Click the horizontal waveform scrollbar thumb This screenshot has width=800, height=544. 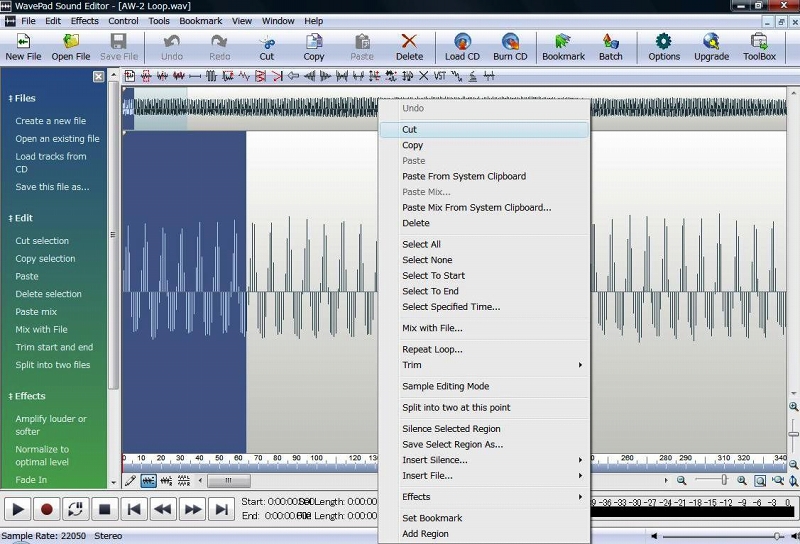click(229, 480)
